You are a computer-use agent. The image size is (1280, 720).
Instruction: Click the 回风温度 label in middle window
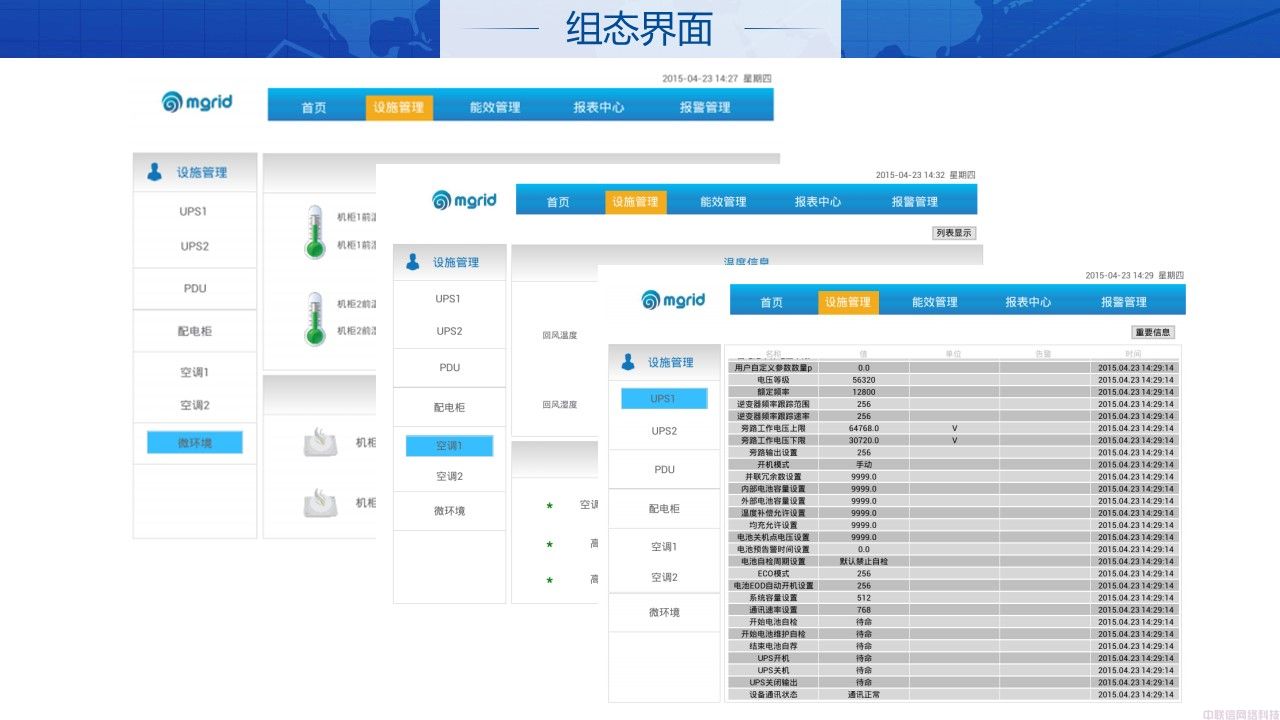560,336
